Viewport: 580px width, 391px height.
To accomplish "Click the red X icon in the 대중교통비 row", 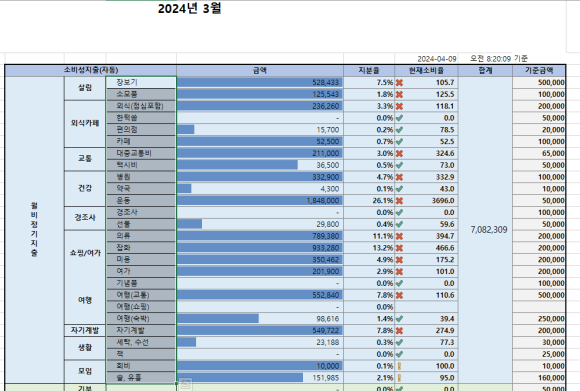I will [x=399, y=154].
